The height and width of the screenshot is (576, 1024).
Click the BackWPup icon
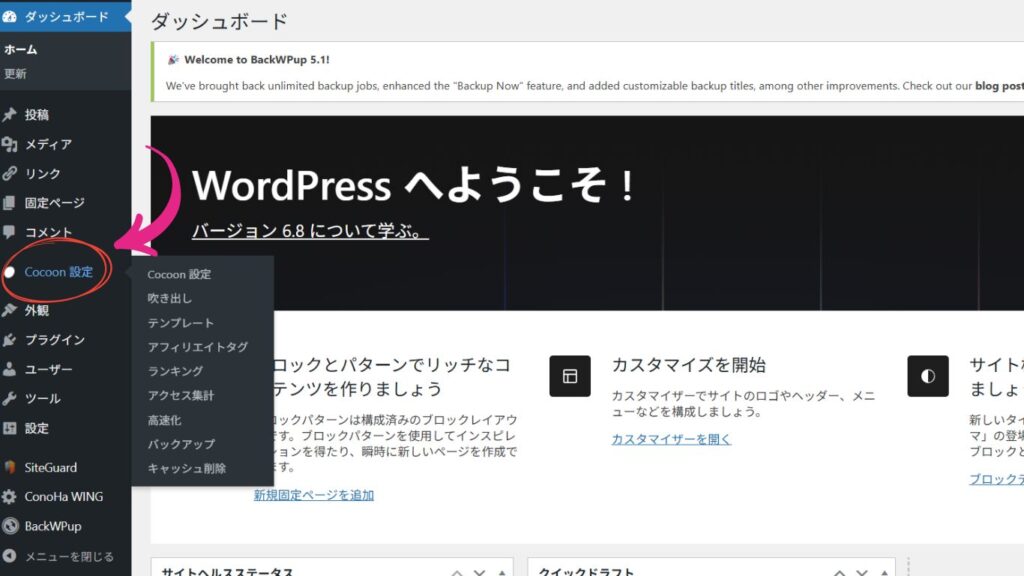9,526
